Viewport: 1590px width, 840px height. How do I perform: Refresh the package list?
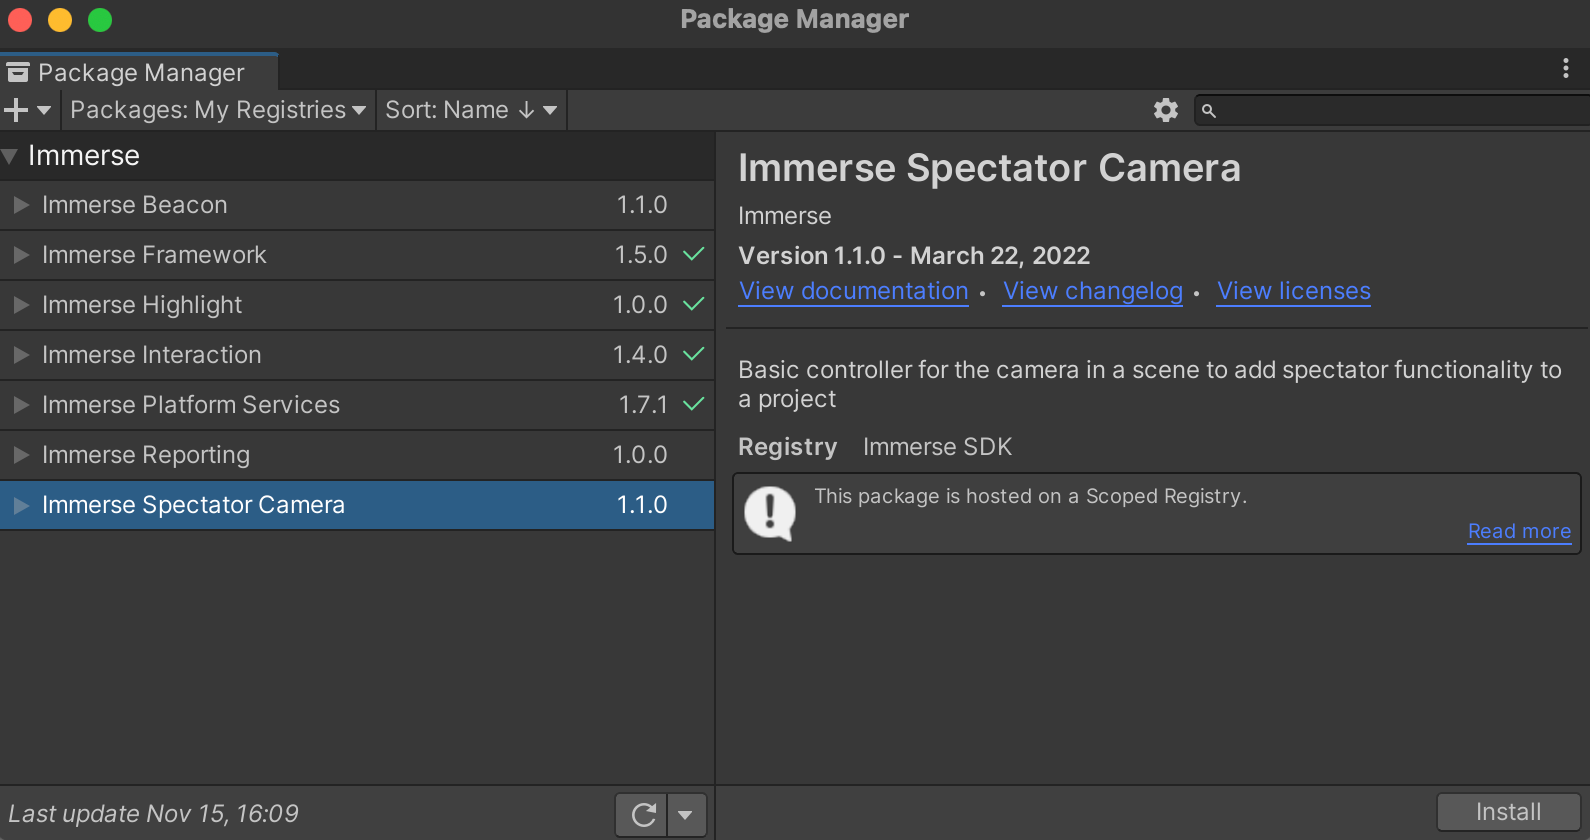643,815
